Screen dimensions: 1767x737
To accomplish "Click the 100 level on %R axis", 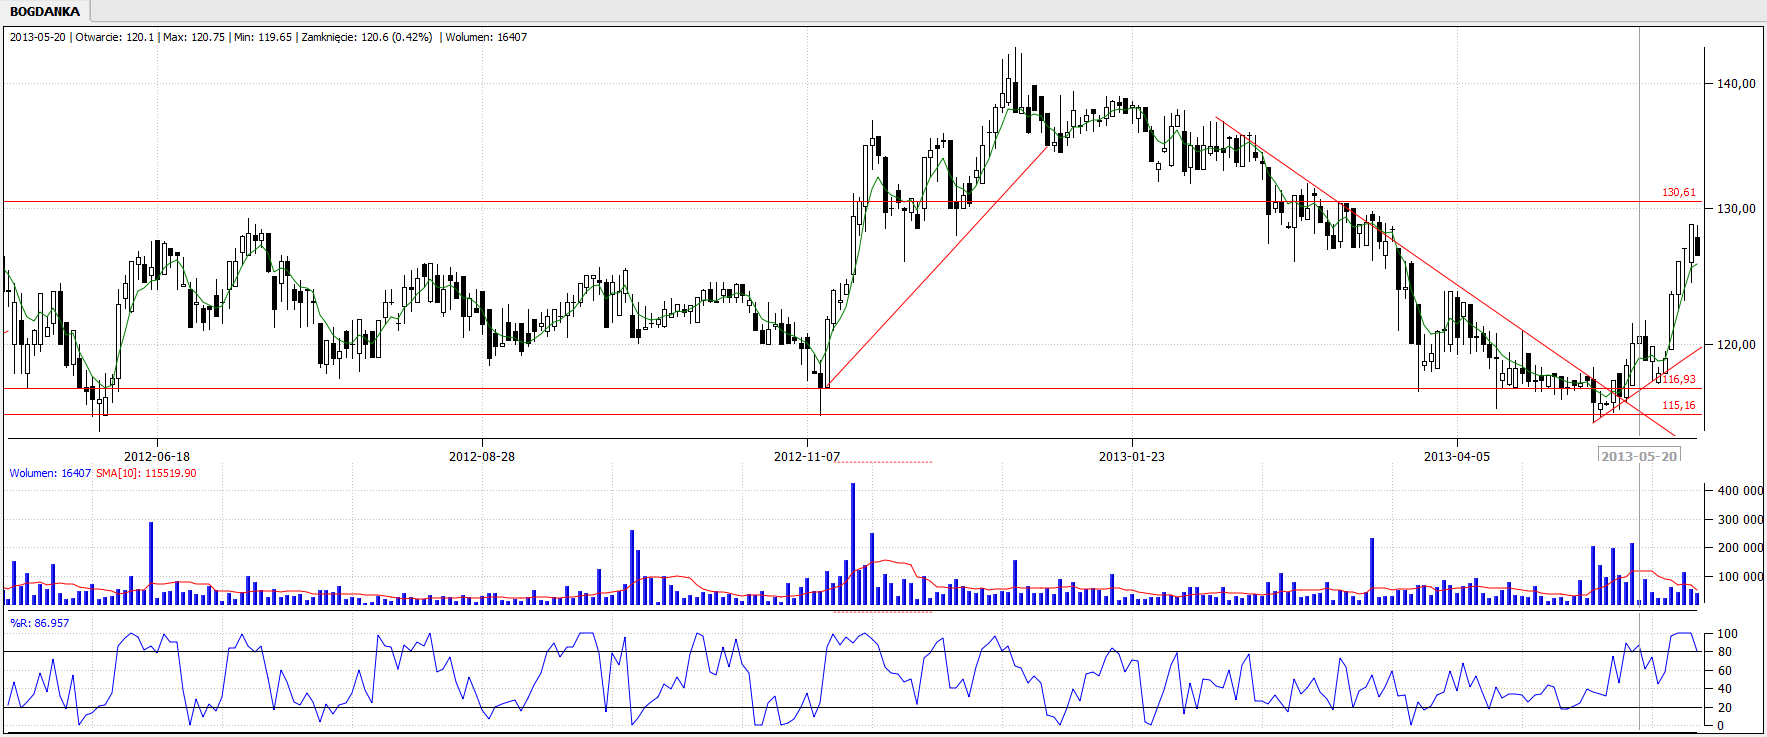I will coord(1727,634).
